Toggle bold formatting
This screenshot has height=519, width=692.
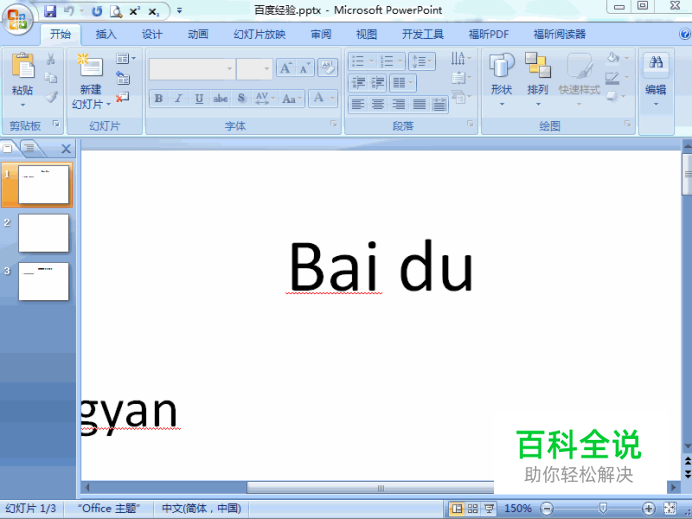coord(158,98)
